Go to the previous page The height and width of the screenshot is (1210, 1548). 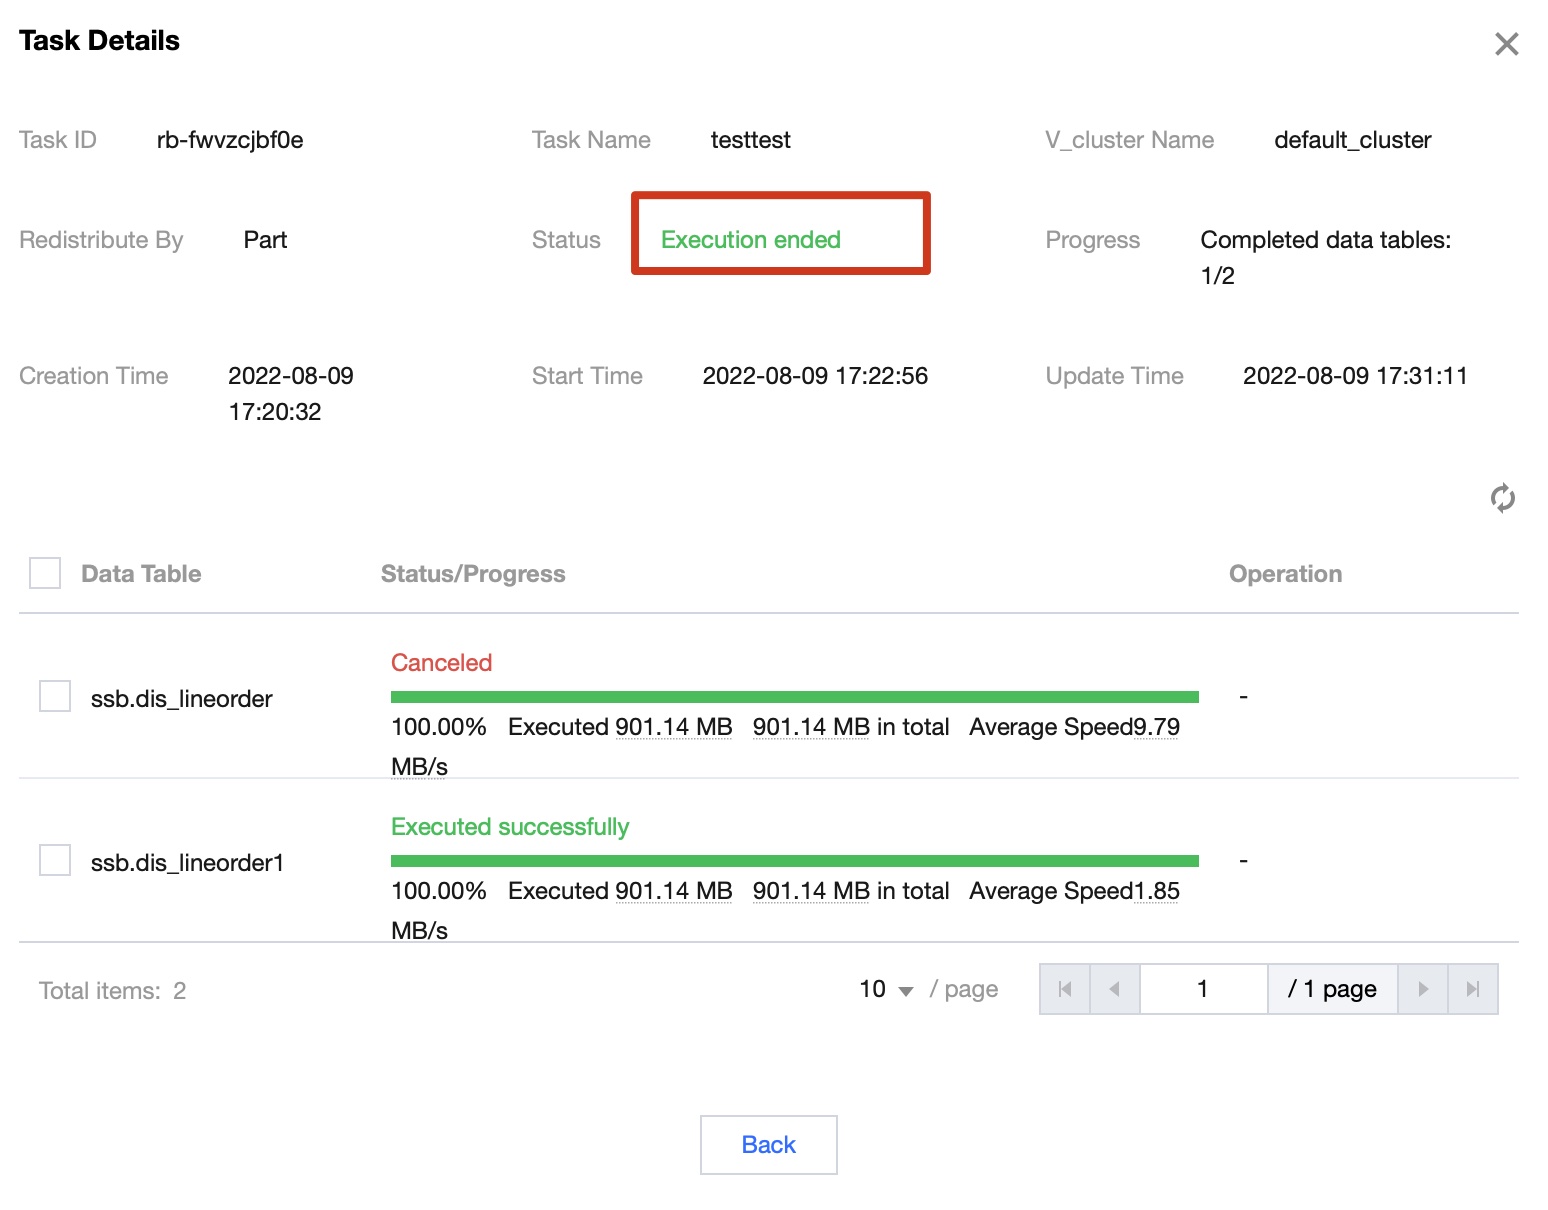pyautogui.click(x=1114, y=989)
